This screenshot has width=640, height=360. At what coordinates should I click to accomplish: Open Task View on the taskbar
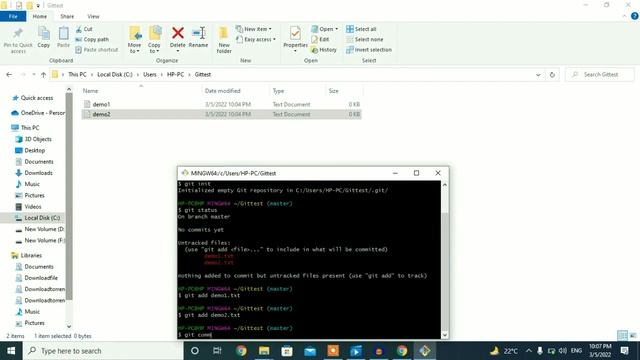[x=217, y=351]
